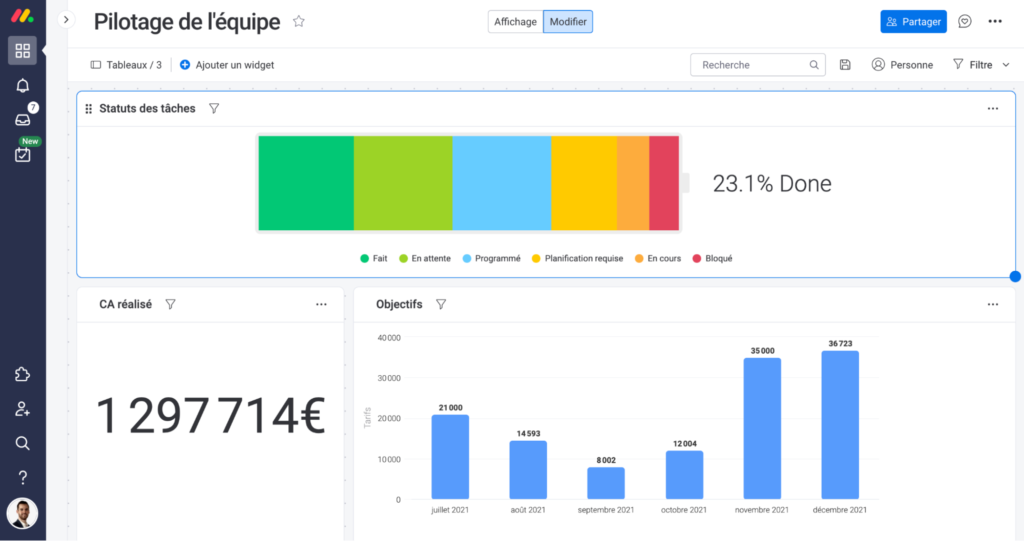Expand the Filtre dropdown chevron
1024x541 pixels.
click(1006, 65)
